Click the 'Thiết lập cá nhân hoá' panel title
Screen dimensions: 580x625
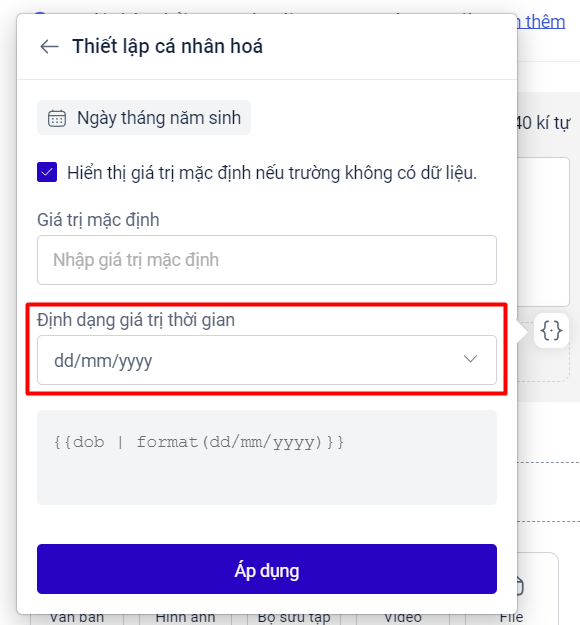click(x=167, y=46)
